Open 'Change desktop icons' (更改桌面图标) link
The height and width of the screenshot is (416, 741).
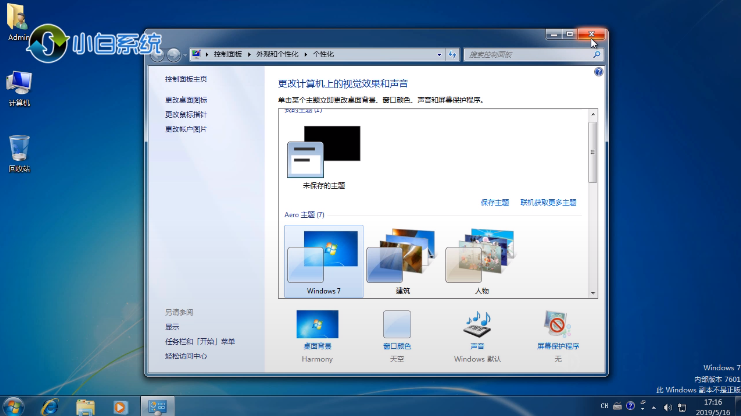pyautogui.click(x=186, y=100)
